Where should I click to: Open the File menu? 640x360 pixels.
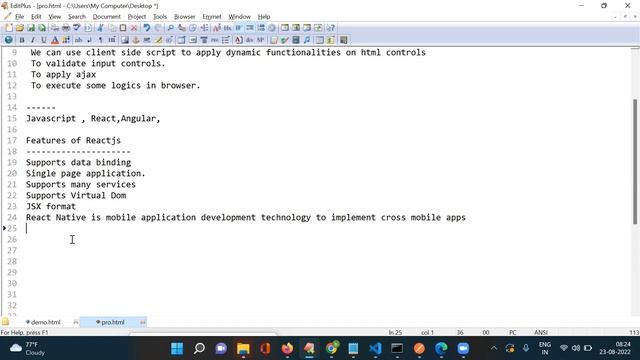[20, 17]
